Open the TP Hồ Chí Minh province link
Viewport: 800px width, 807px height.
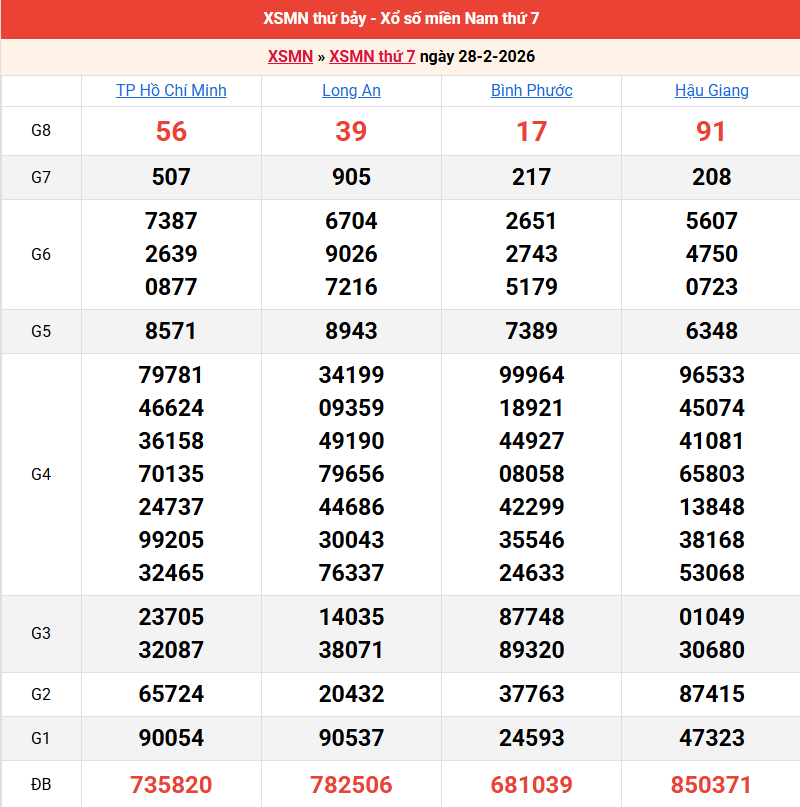click(x=171, y=91)
